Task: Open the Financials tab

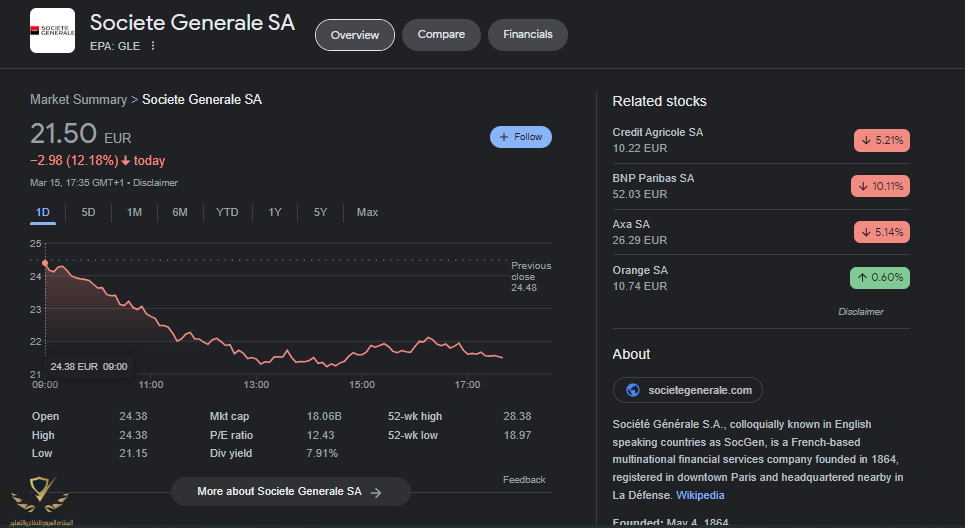Action: [527, 34]
